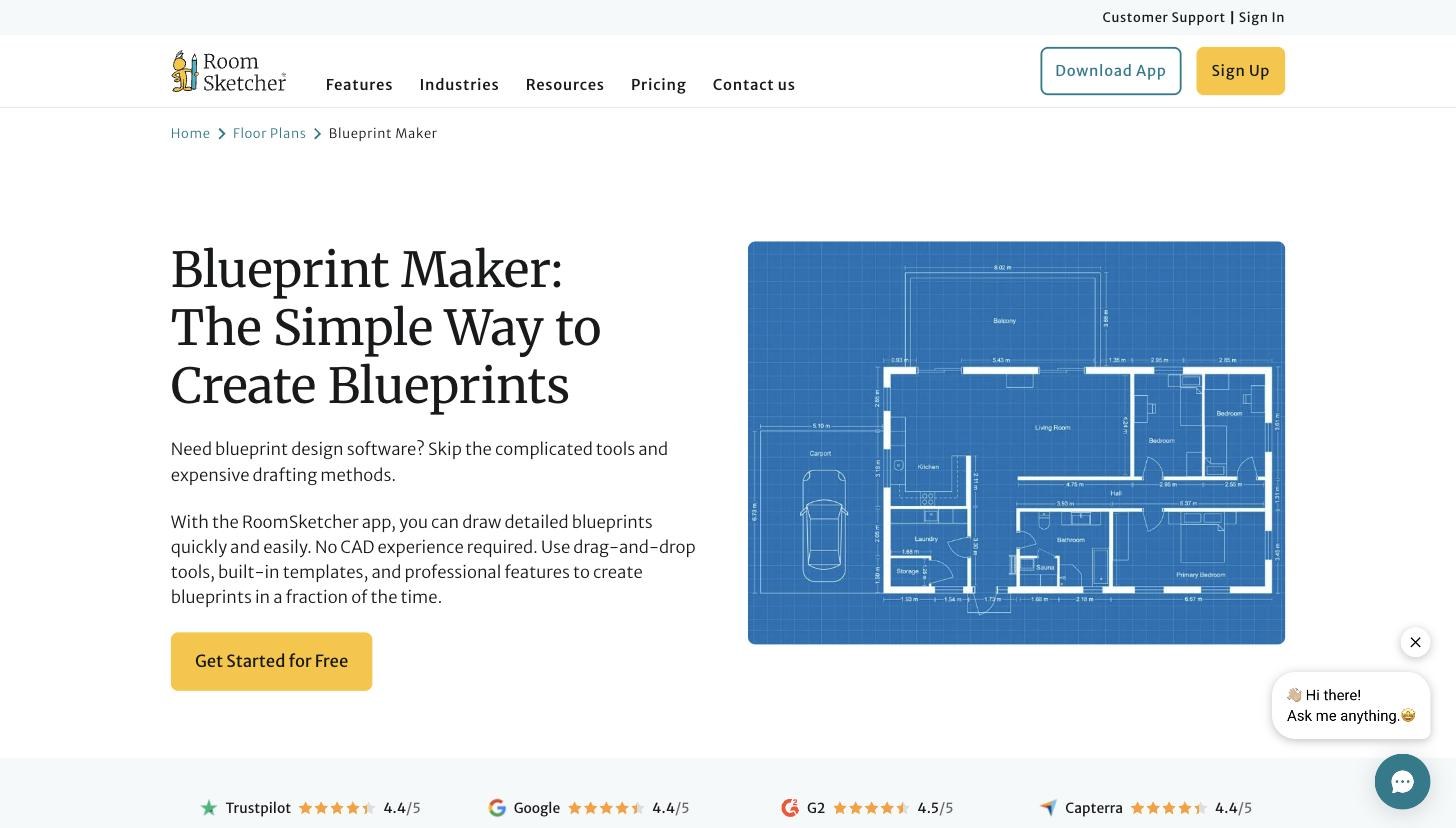Click the G2 rating label
The image size is (1456, 828).
coord(816,808)
